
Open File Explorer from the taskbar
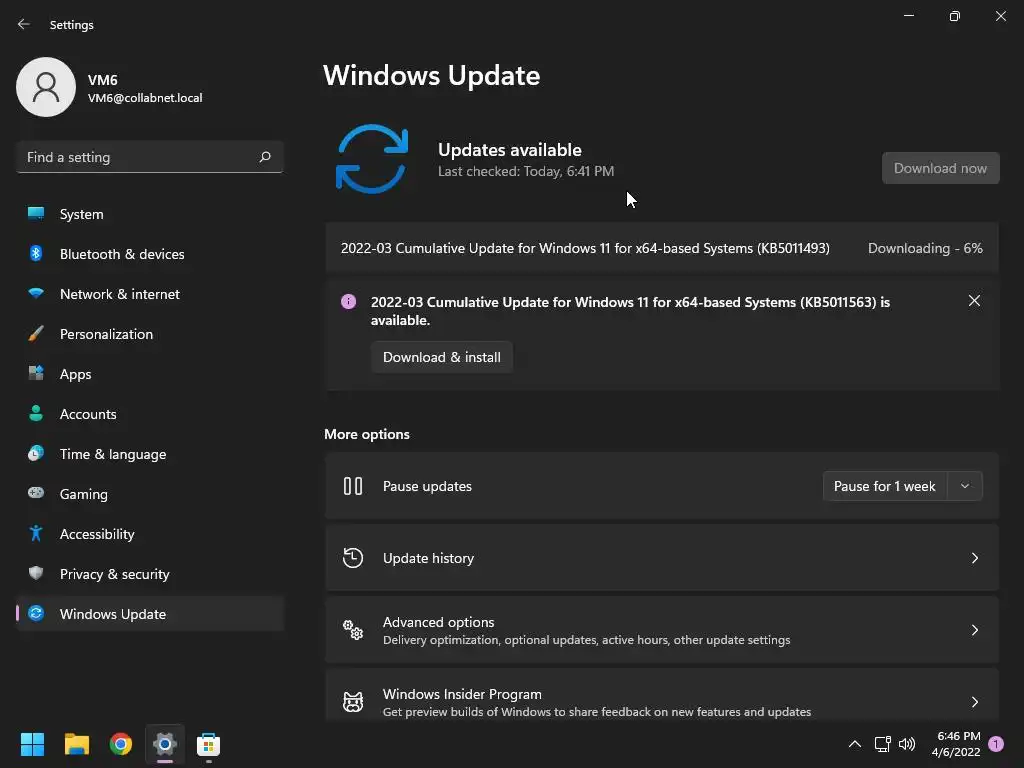tap(76, 744)
